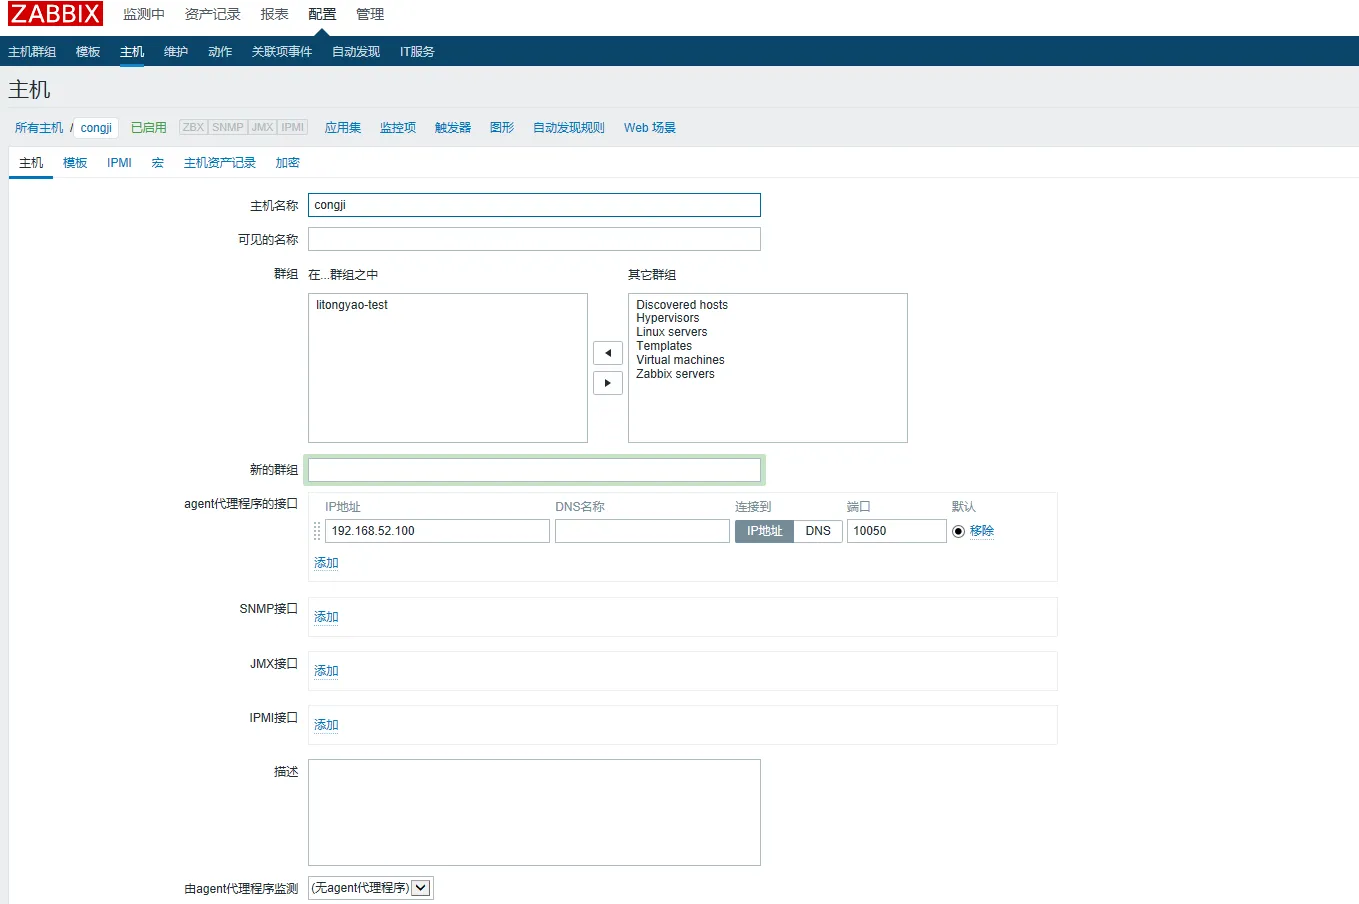Click the IP地址 field with 192.168.52.100

(437, 531)
